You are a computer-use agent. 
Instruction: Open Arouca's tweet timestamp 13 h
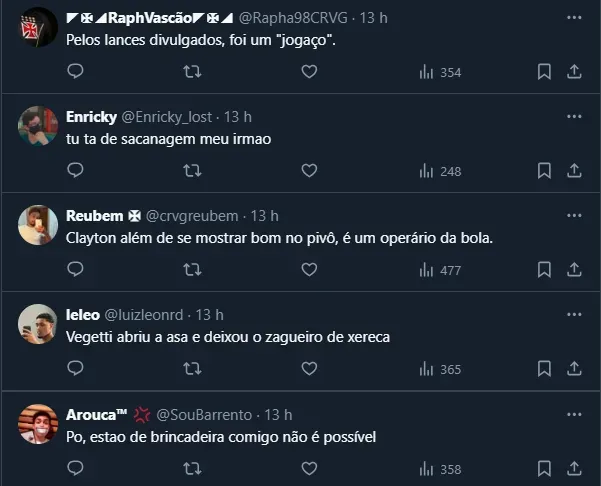pos(278,414)
